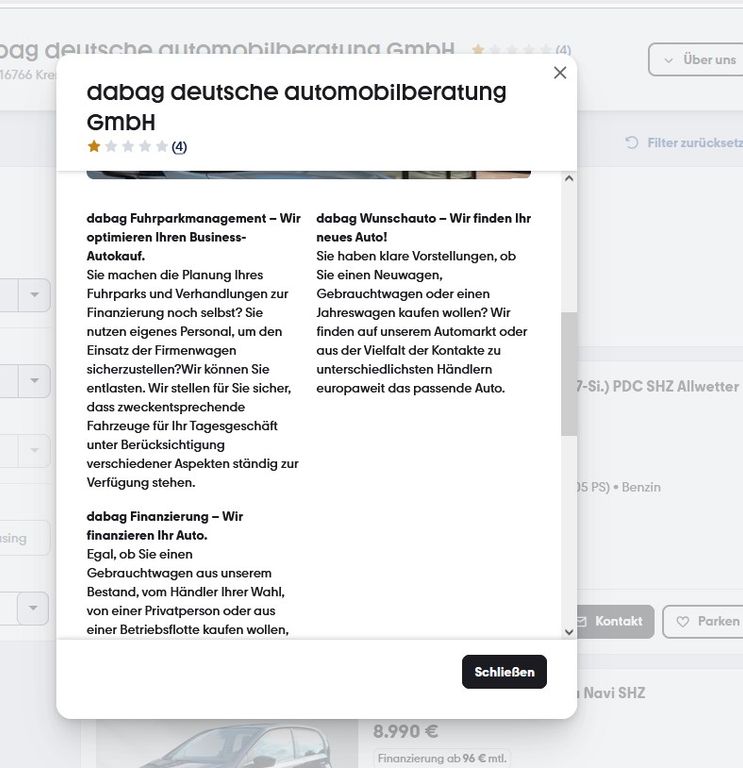
Task: Click the dialog's vertical scrollbar thumb
Action: tap(569, 373)
